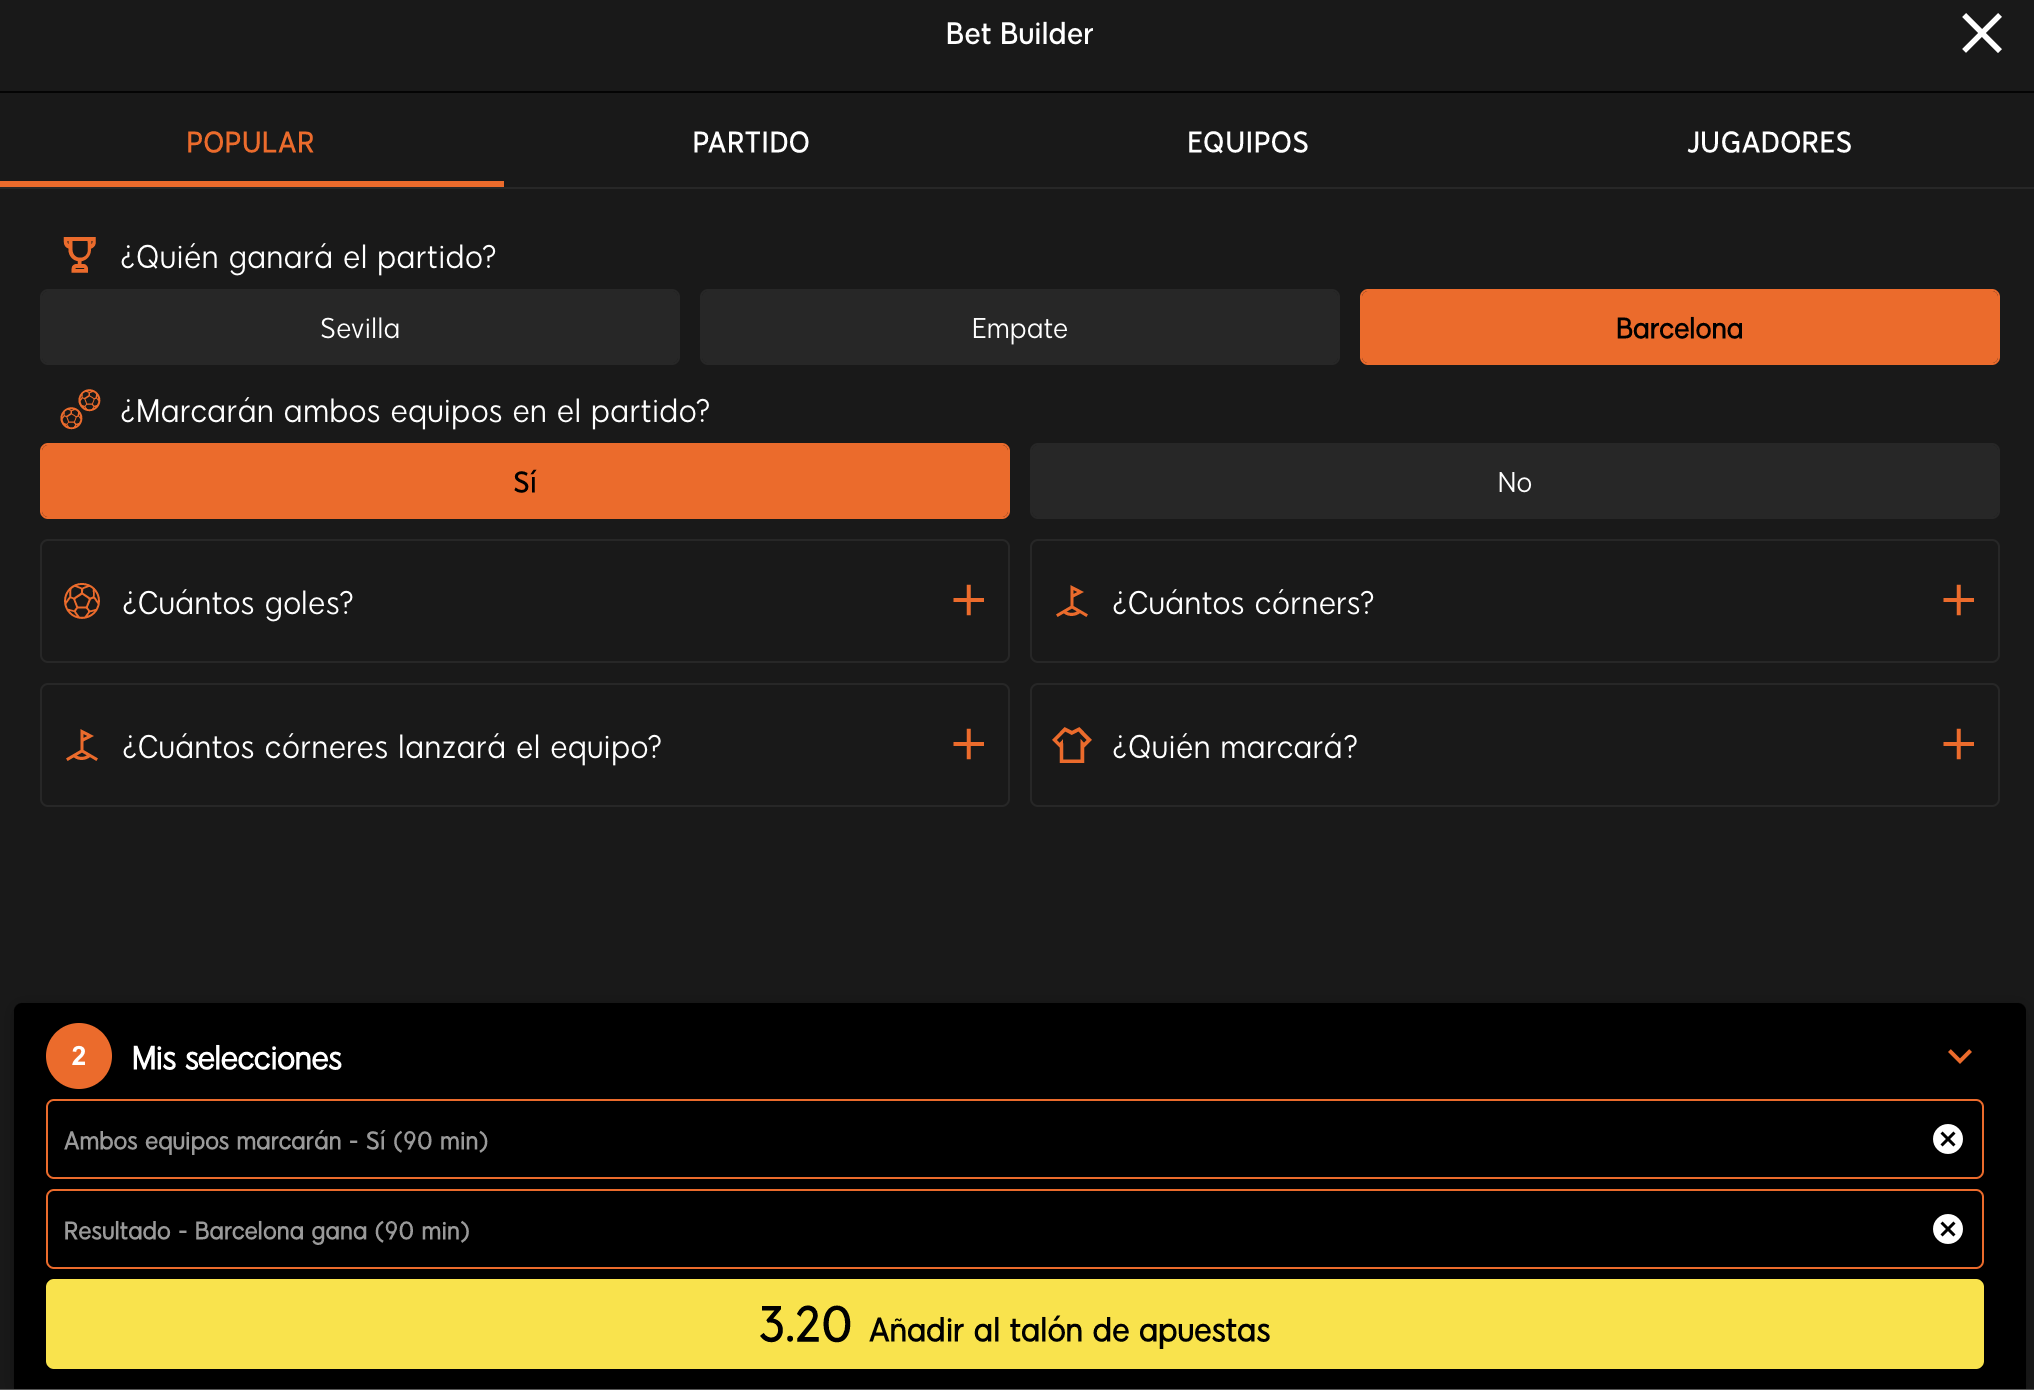
Task: Click the Bet Builder title
Action: click(x=1019, y=34)
